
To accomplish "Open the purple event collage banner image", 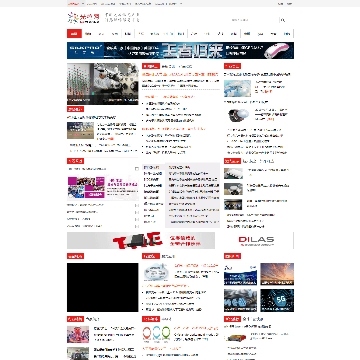I will tap(103, 188).
